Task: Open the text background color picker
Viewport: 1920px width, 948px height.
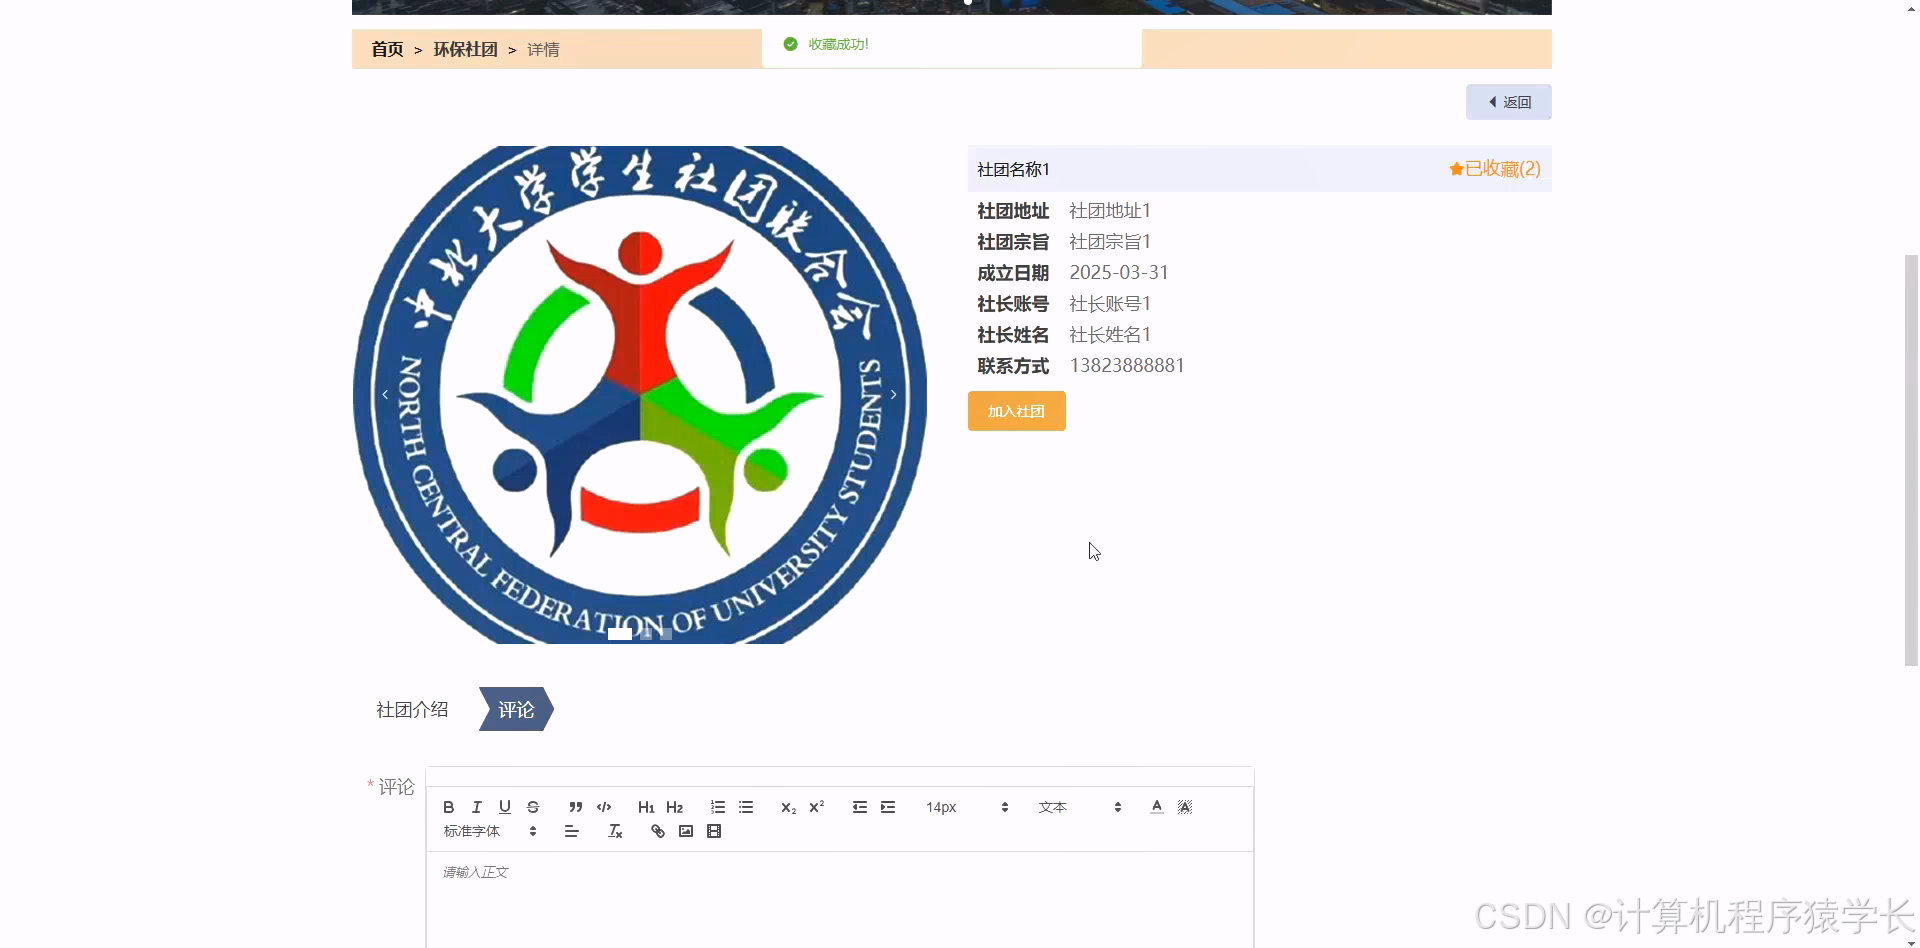Action: 1185,807
